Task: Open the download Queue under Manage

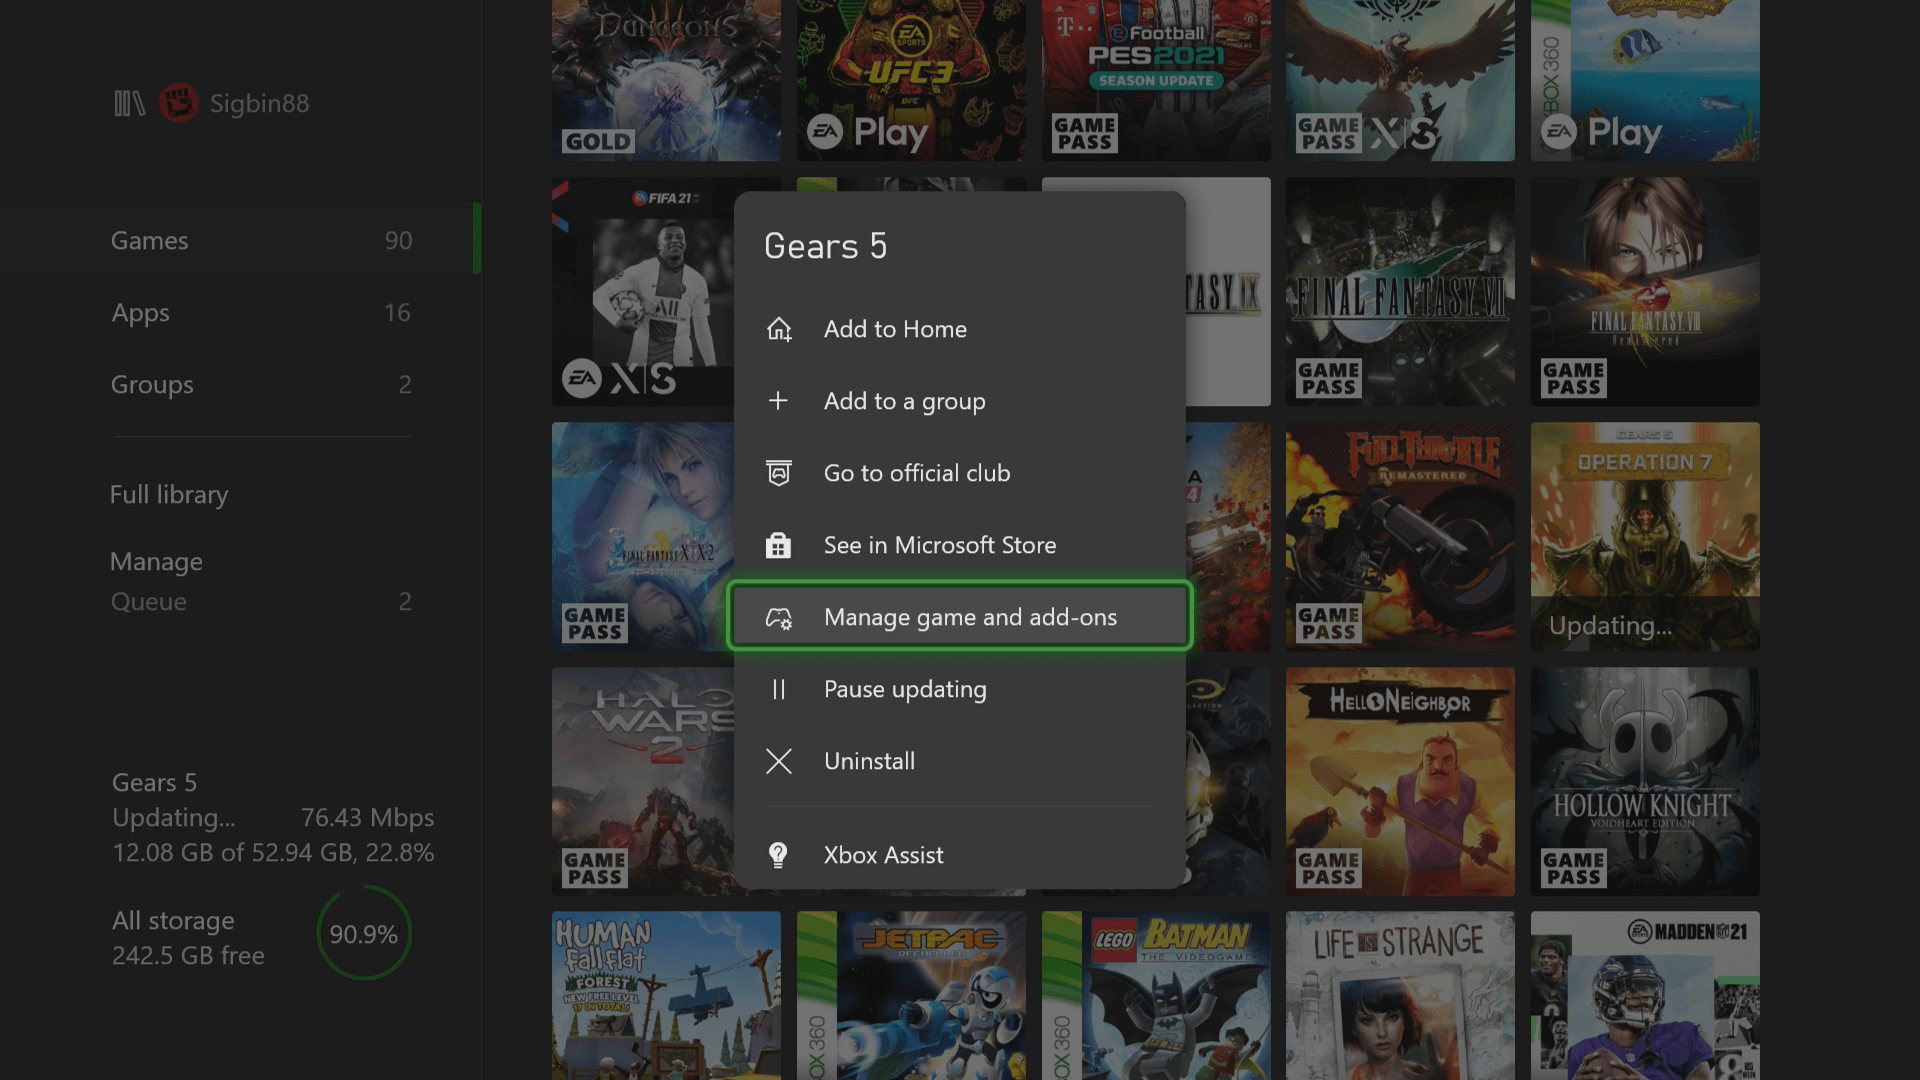Action: pos(148,601)
